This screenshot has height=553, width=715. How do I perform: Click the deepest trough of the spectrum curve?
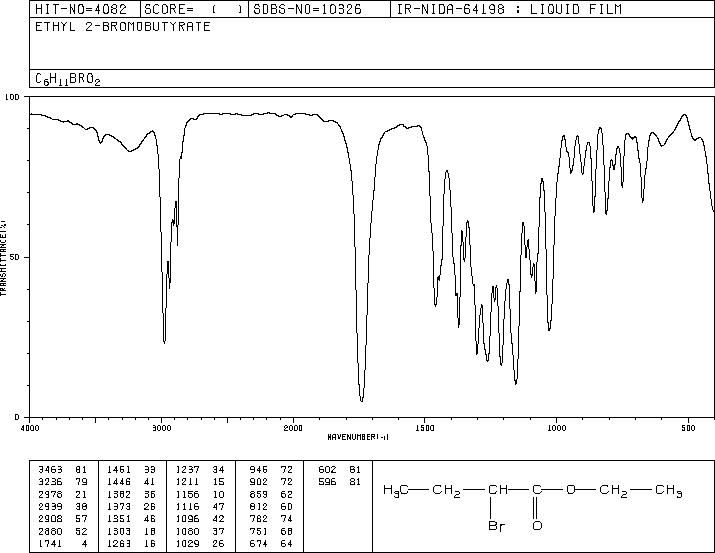pos(362,400)
